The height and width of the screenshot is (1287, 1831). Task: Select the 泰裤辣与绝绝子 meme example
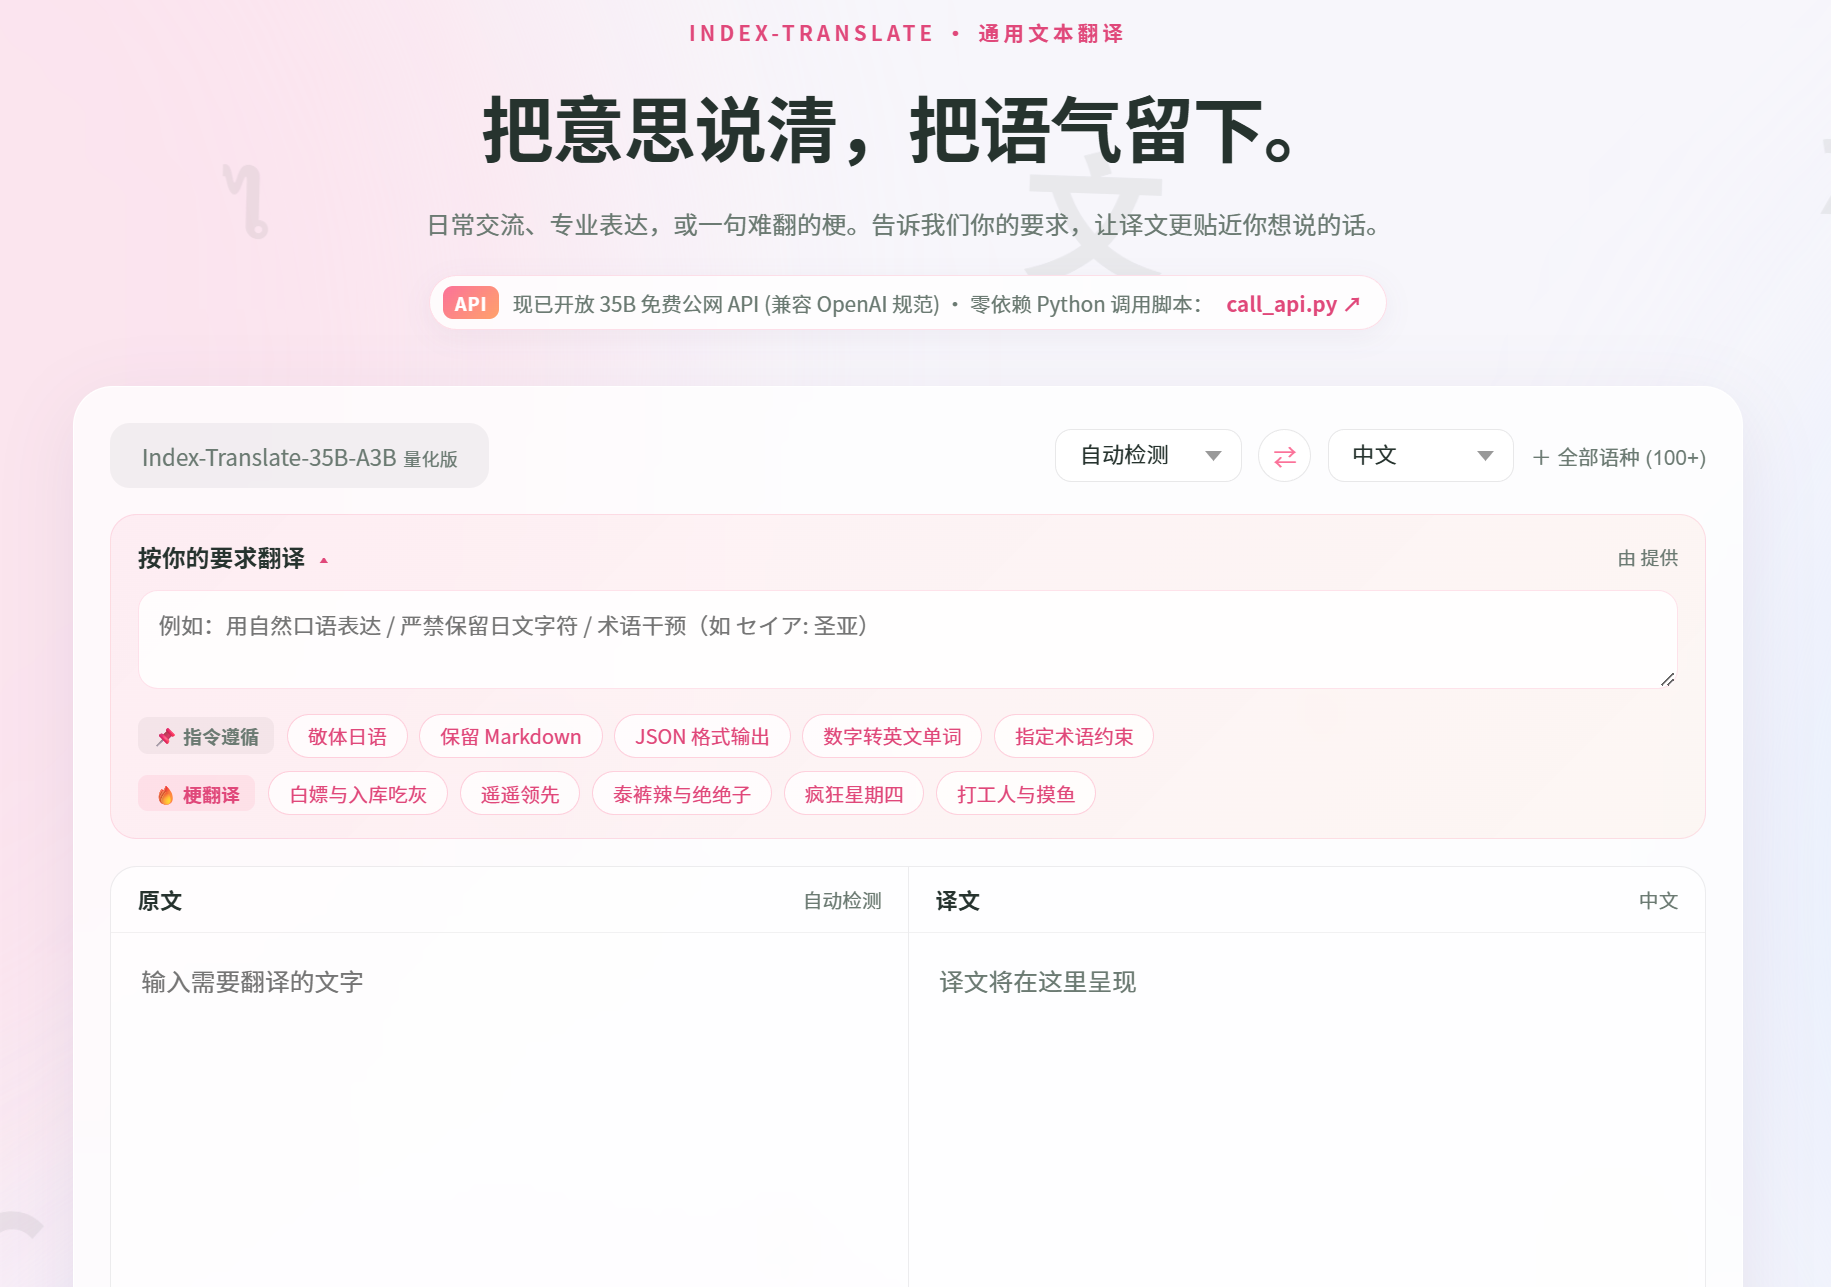pyautogui.click(x=682, y=794)
